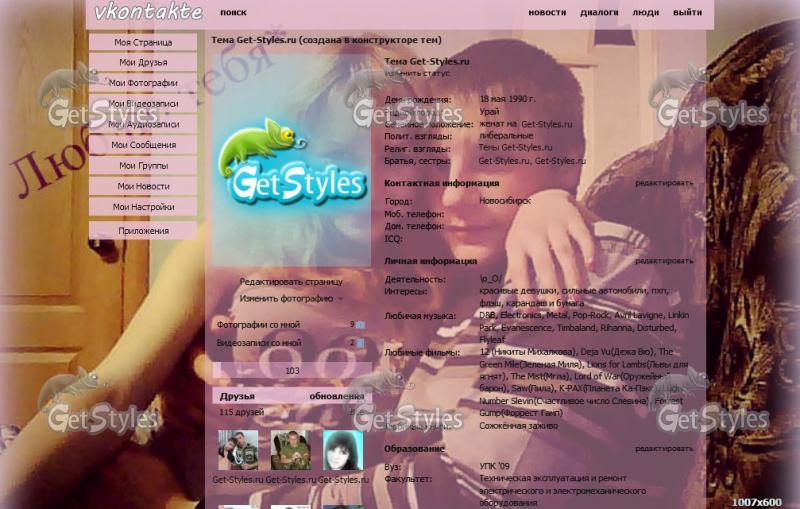Click hometown Урай
This screenshot has width=800, height=509.
(489, 112)
